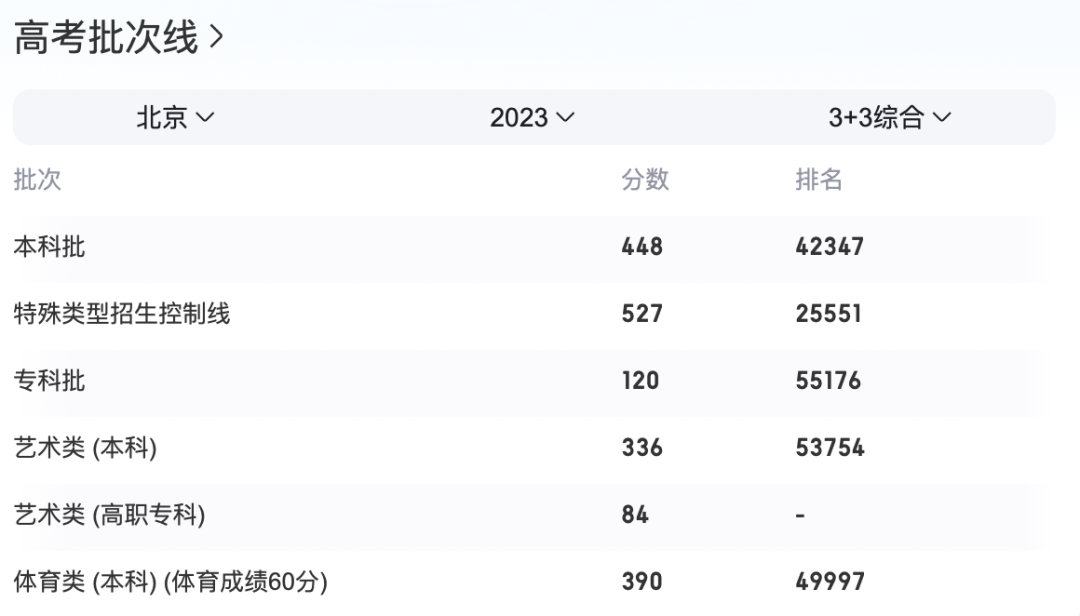Click the 批次 column header

tap(37, 180)
